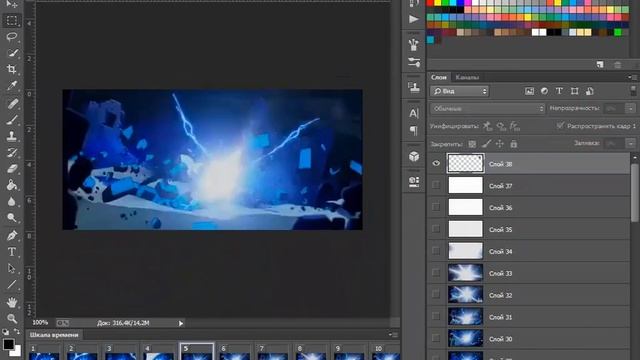640x360 pixels.
Task: Open status bar document info arrow
Action: pos(181,323)
